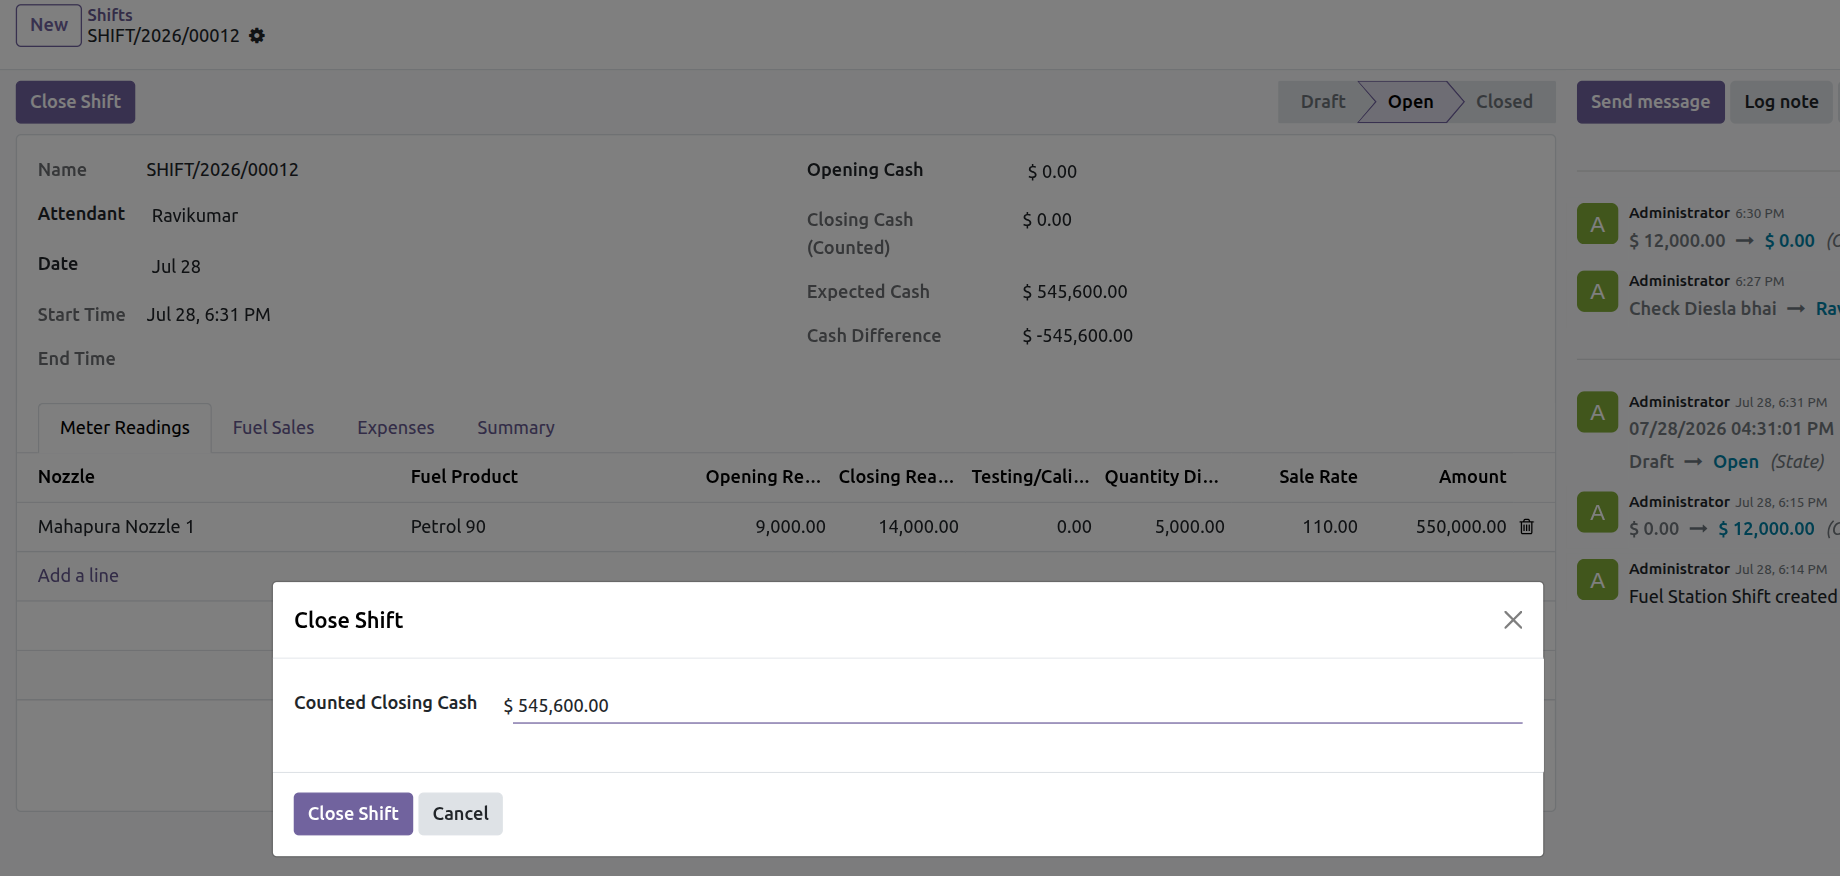Click the 110.00 sale rate cell
Image resolution: width=1840 pixels, height=876 pixels.
[x=1330, y=527]
